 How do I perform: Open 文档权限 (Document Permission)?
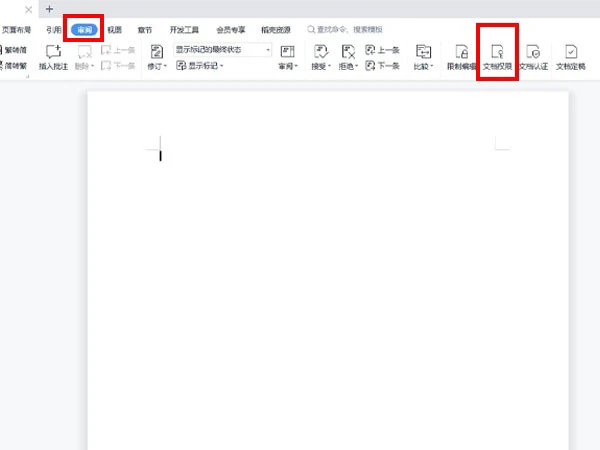click(x=497, y=57)
